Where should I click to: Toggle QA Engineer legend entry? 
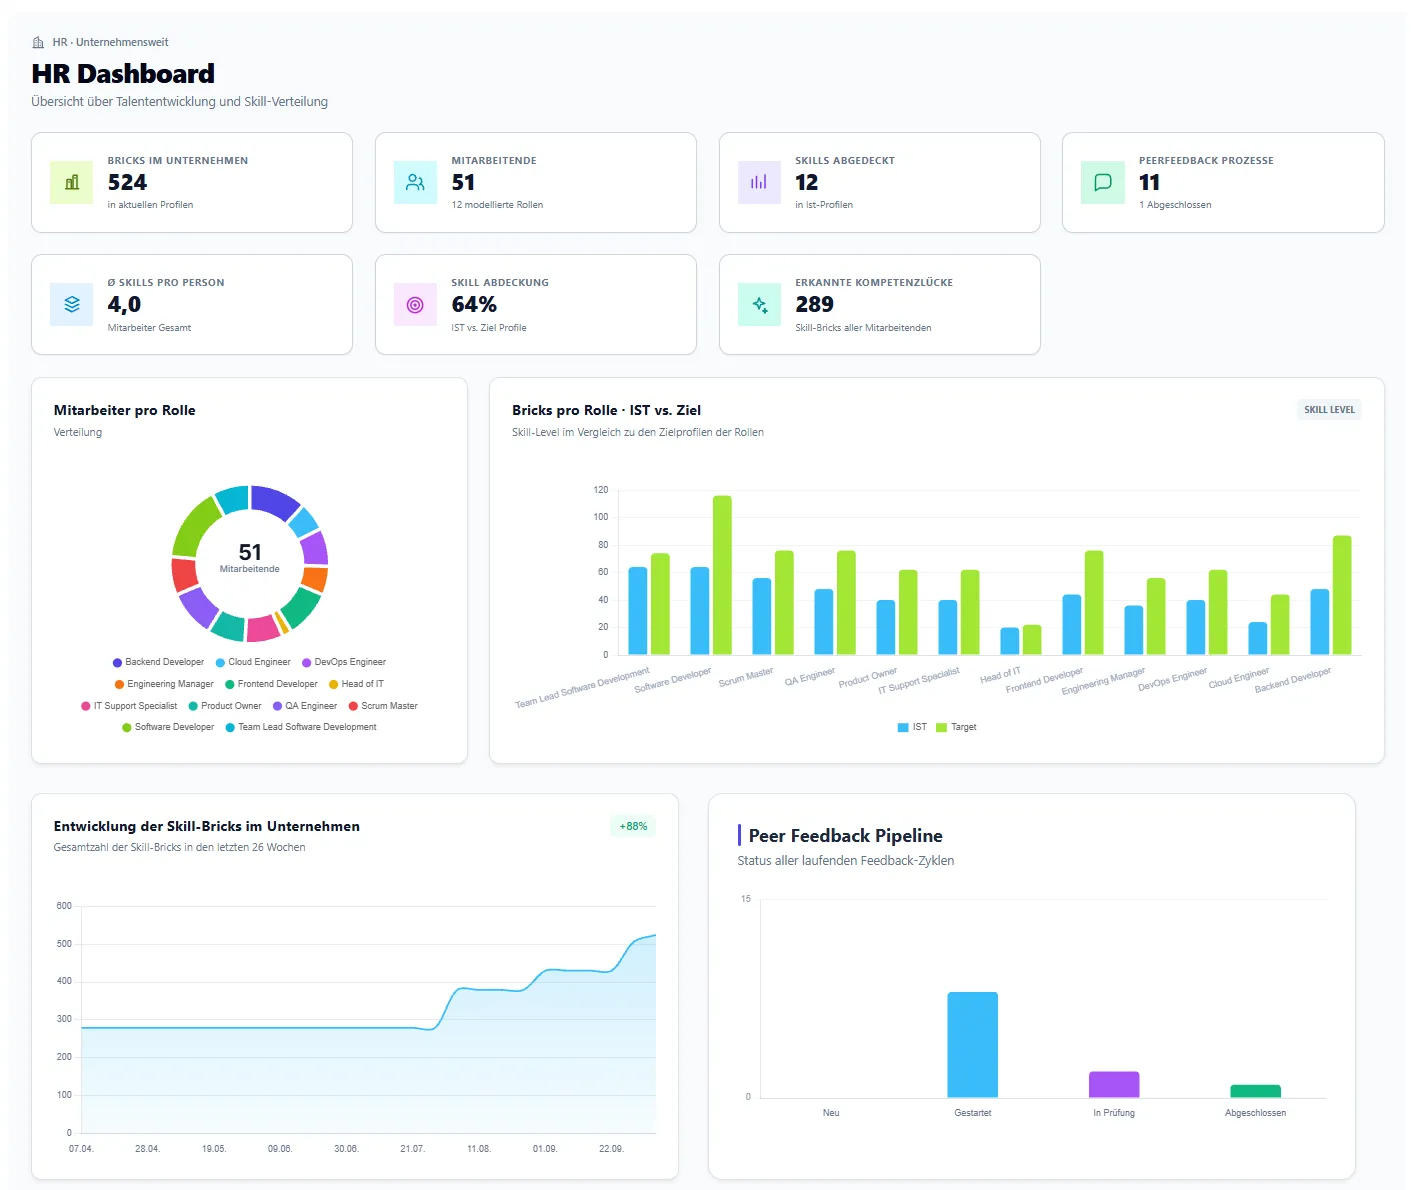pos(305,706)
